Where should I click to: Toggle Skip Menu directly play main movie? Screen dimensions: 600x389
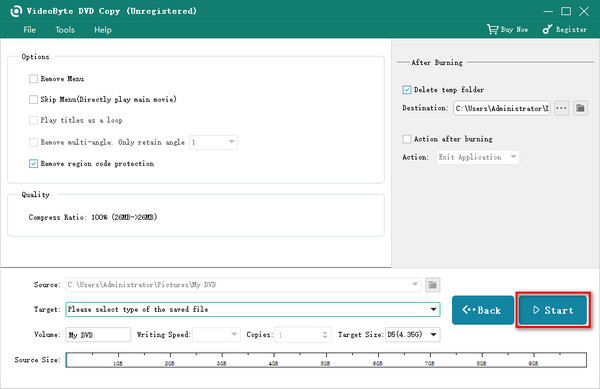(x=33, y=99)
